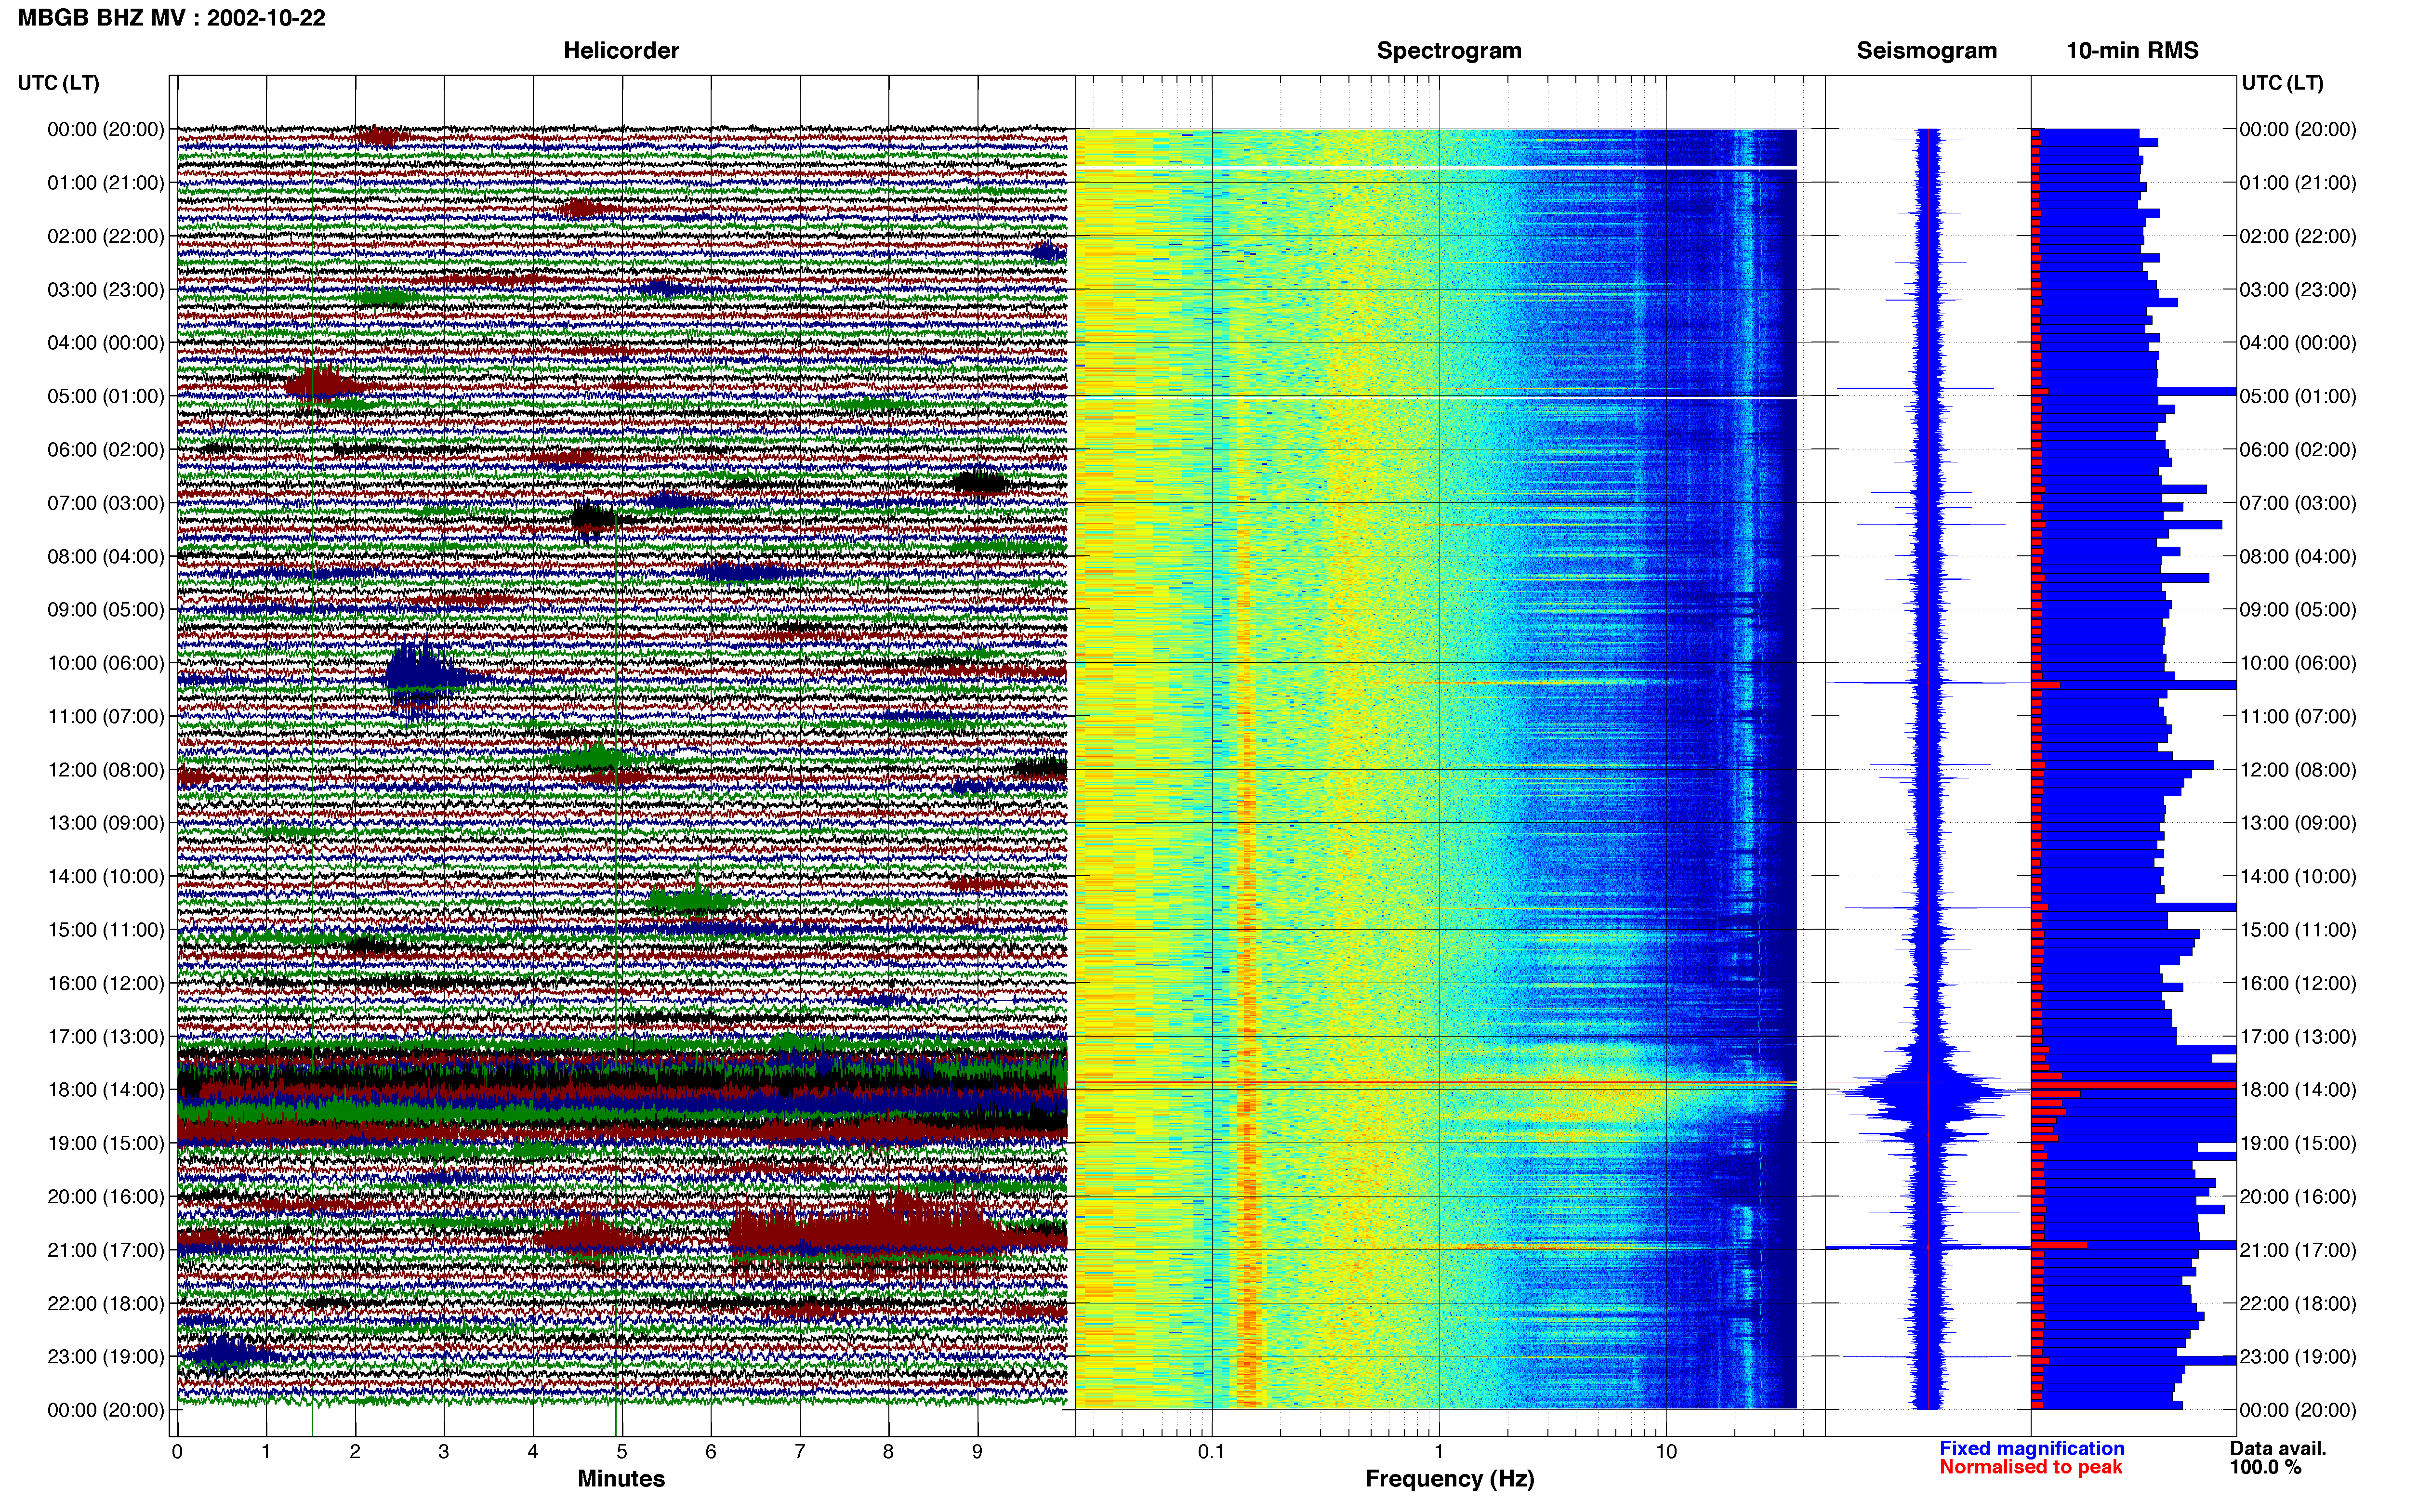The image size is (2418, 1512).
Task: Click the white data gap line near 00:45
Action: click(1437, 167)
